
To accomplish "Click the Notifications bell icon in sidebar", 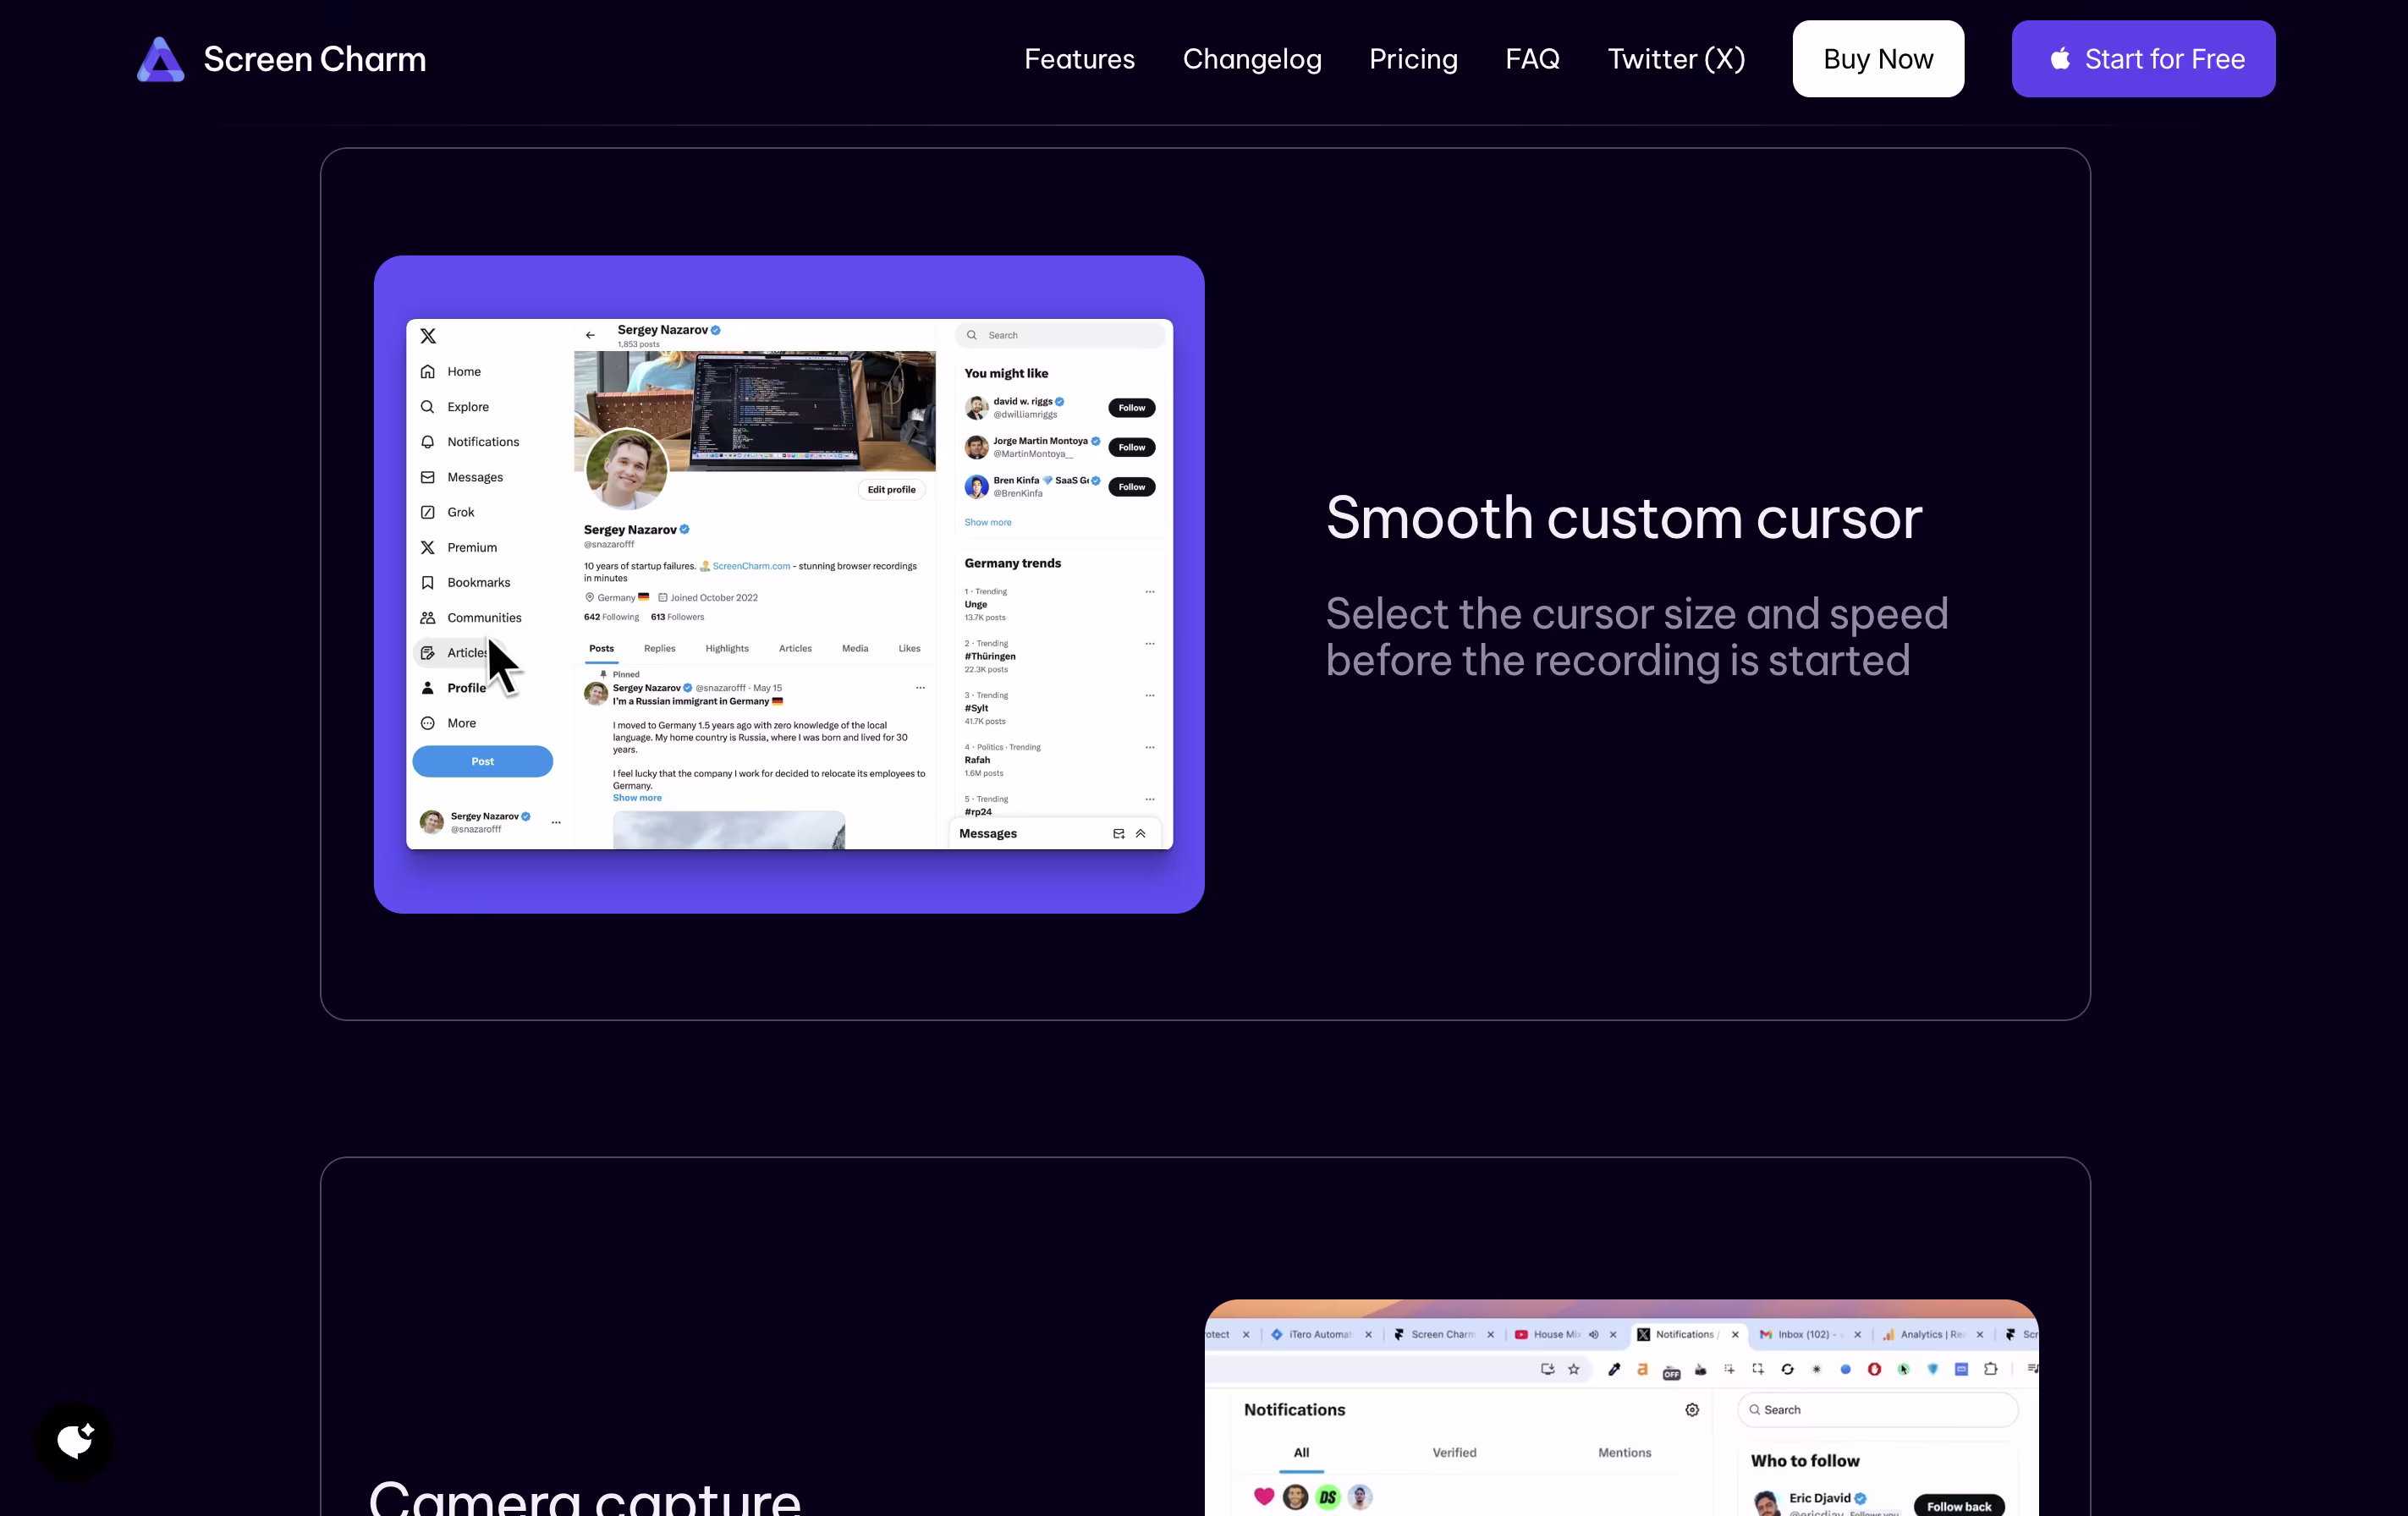I will (x=428, y=442).
